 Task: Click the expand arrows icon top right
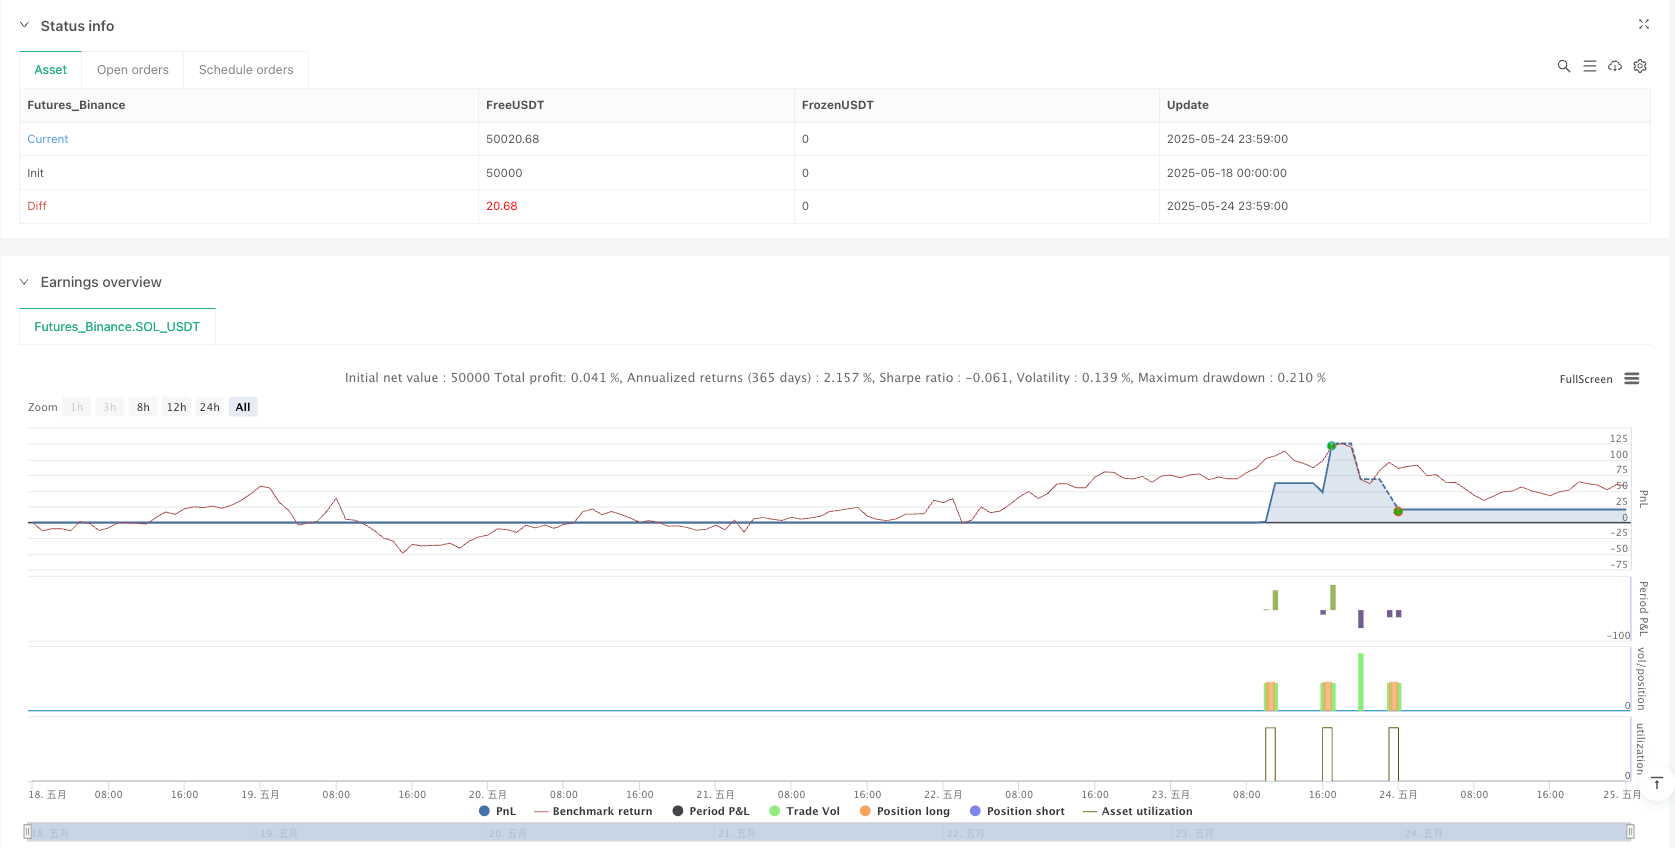click(1643, 24)
